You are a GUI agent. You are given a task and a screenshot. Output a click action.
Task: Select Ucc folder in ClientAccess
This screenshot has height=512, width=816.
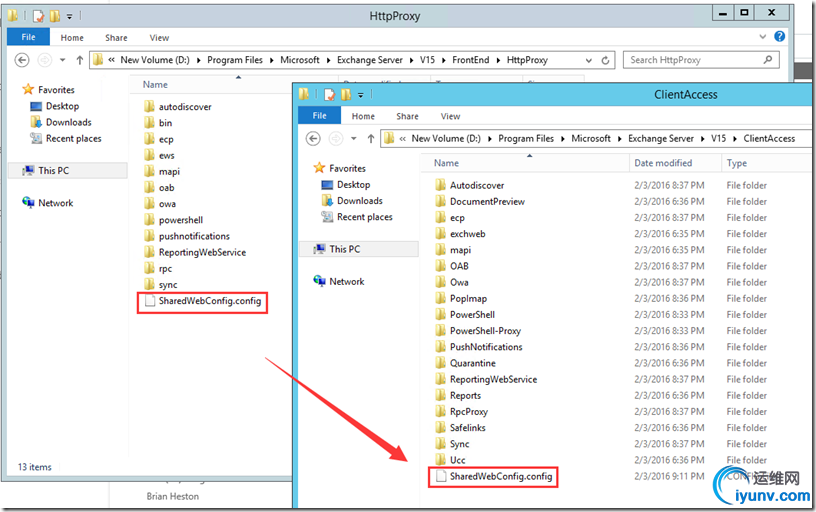450,460
